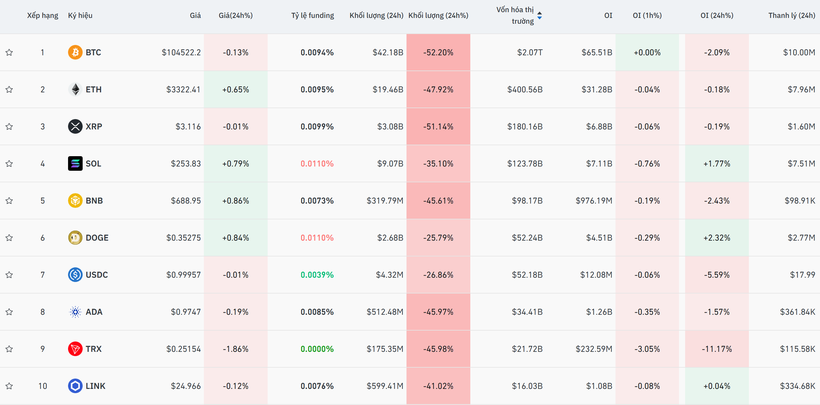
Task: Star the LINK row as favorite
Action: tap(9, 386)
